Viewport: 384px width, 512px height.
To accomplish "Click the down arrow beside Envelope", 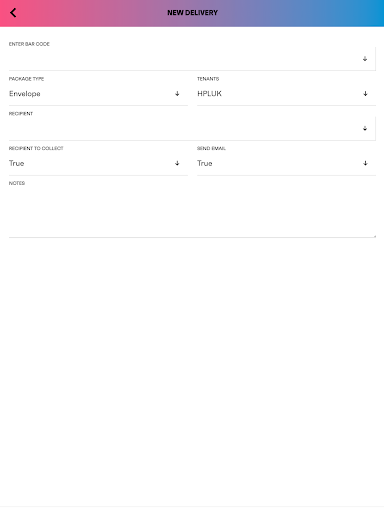I will coord(177,94).
